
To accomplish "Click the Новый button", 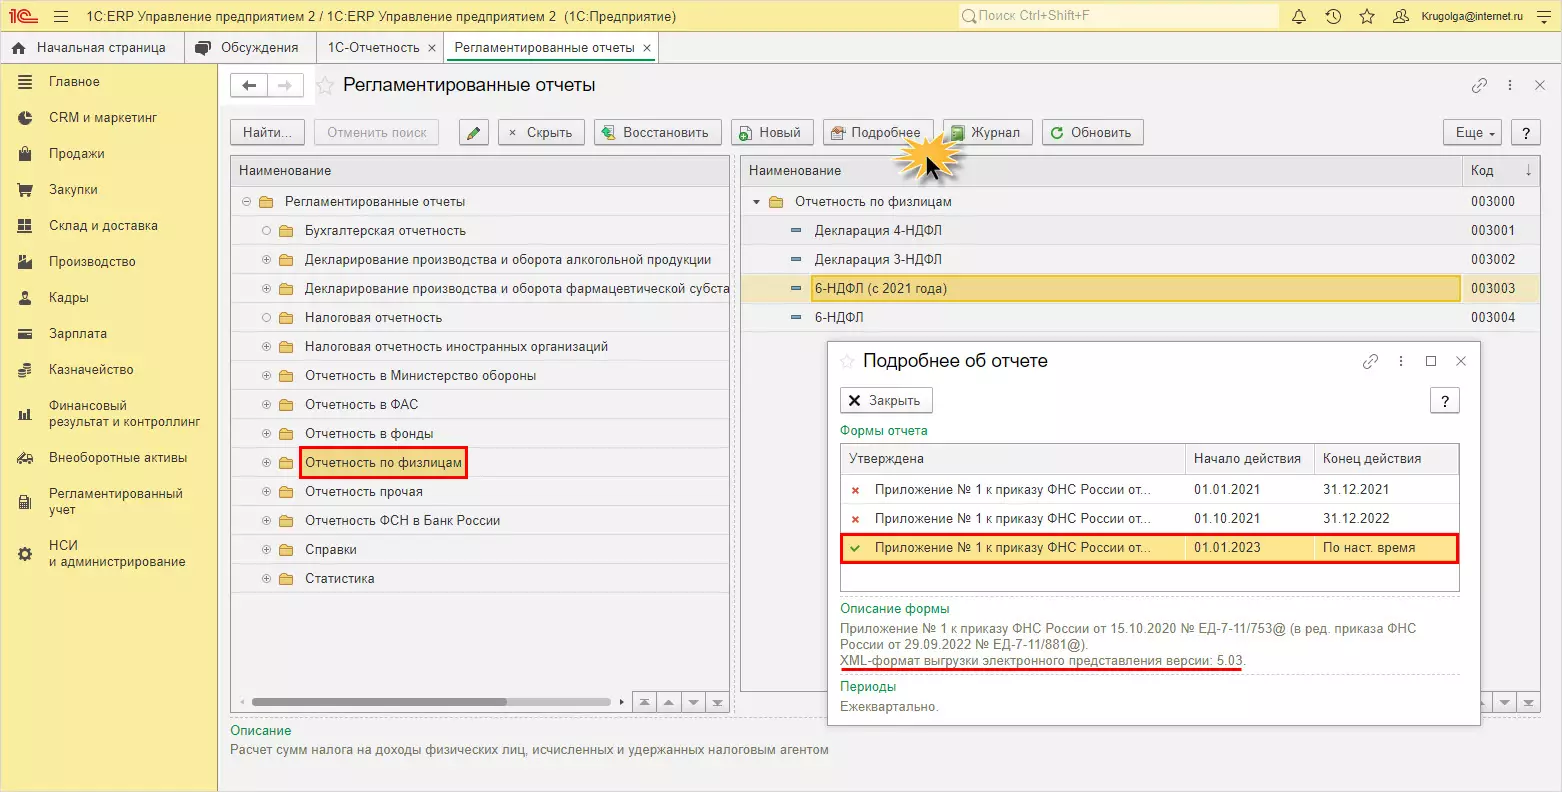I will pos(772,132).
